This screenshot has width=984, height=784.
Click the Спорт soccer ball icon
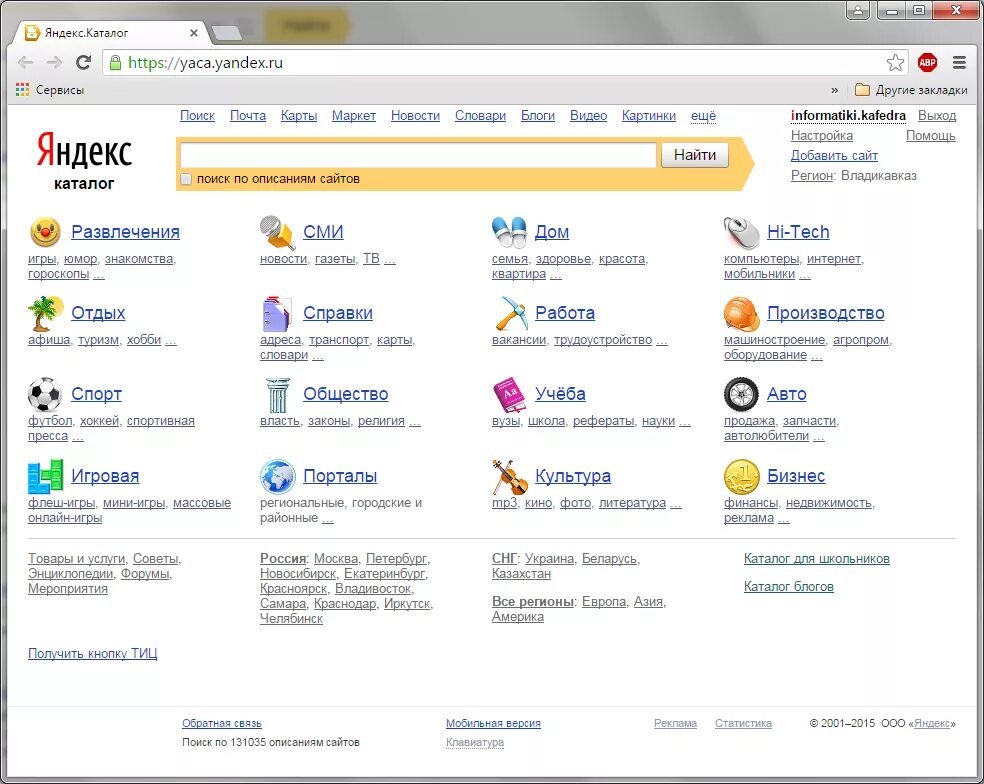click(x=45, y=394)
